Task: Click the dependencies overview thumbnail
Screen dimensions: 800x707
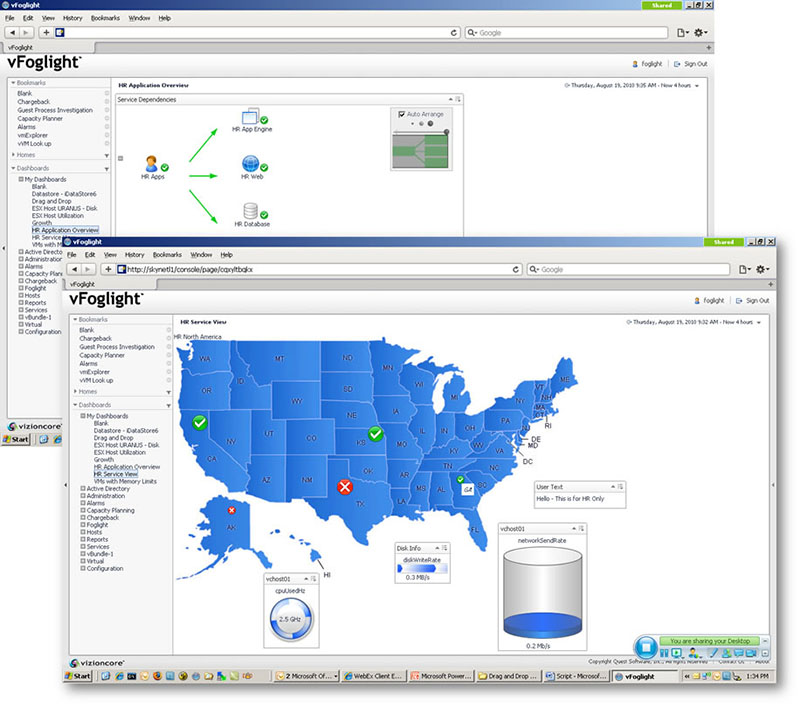Action: [x=420, y=151]
